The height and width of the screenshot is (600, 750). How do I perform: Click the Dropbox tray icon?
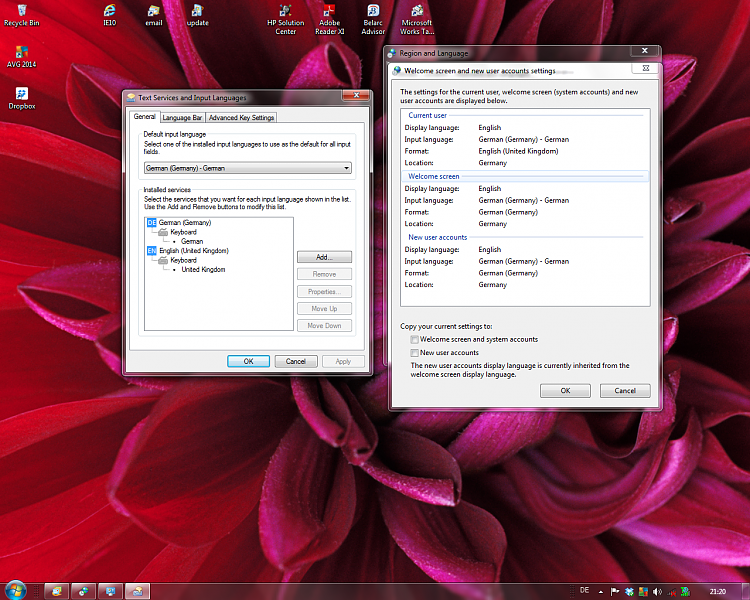coord(629,592)
